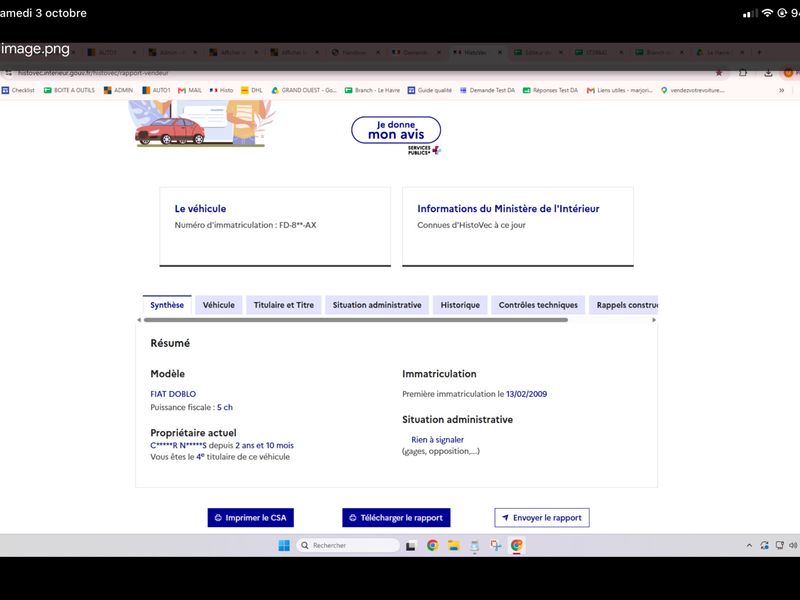Open the BOITE A OUTILS bookmark
The image size is (800, 600).
[x=69, y=90]
